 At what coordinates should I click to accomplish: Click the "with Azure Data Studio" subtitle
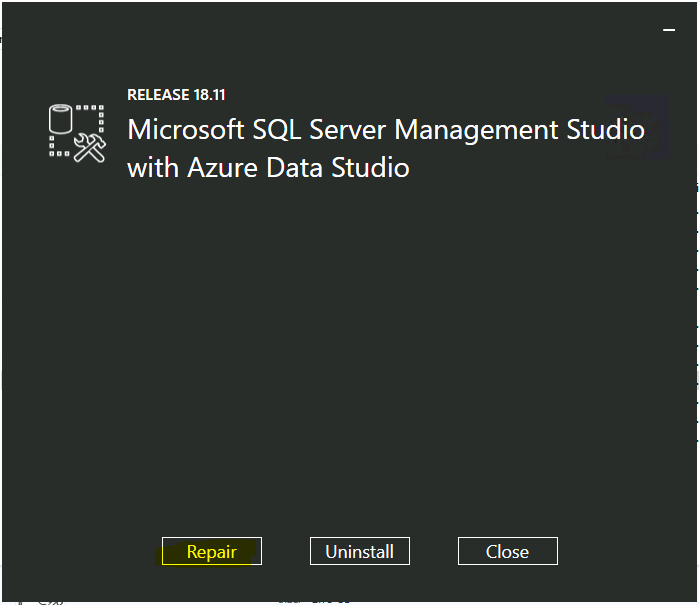[268, 168]
